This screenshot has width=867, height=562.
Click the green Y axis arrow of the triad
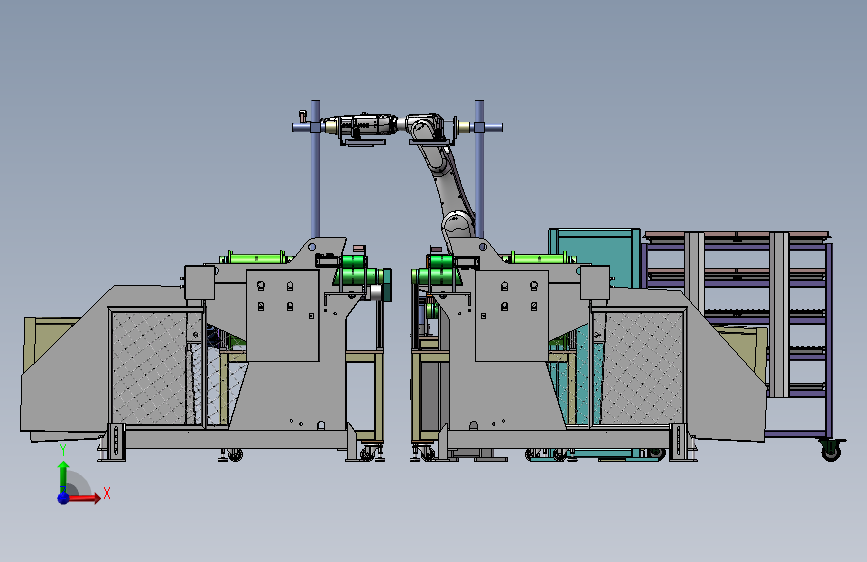pyautogui.click(x=64, y=476)
